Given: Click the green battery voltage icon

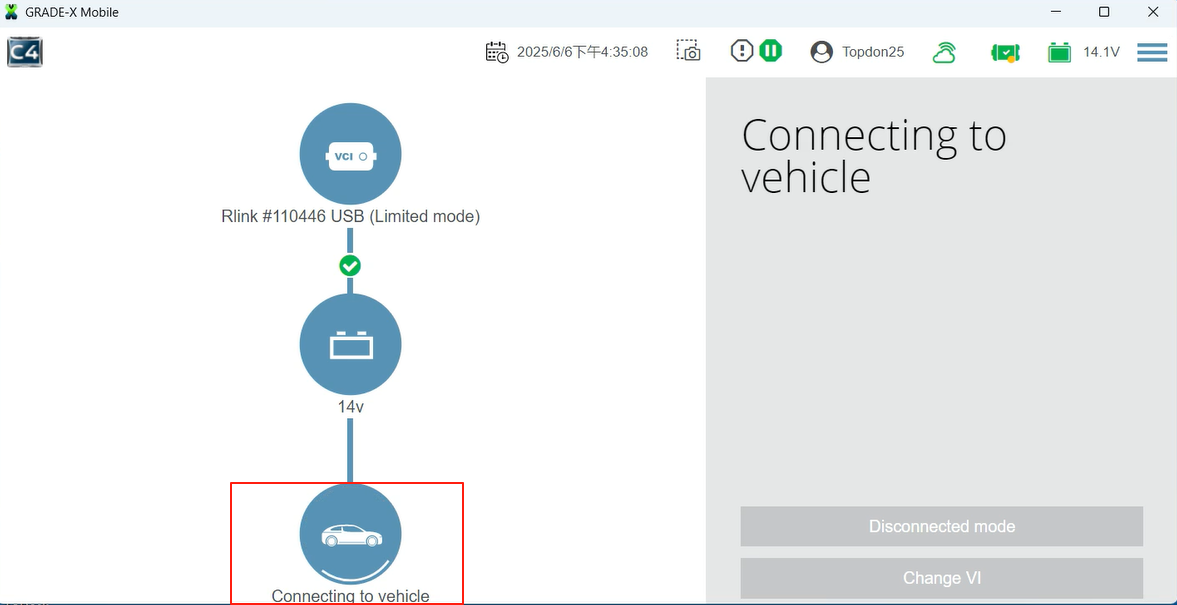Looking at the screenshot, I should 1059,52.
